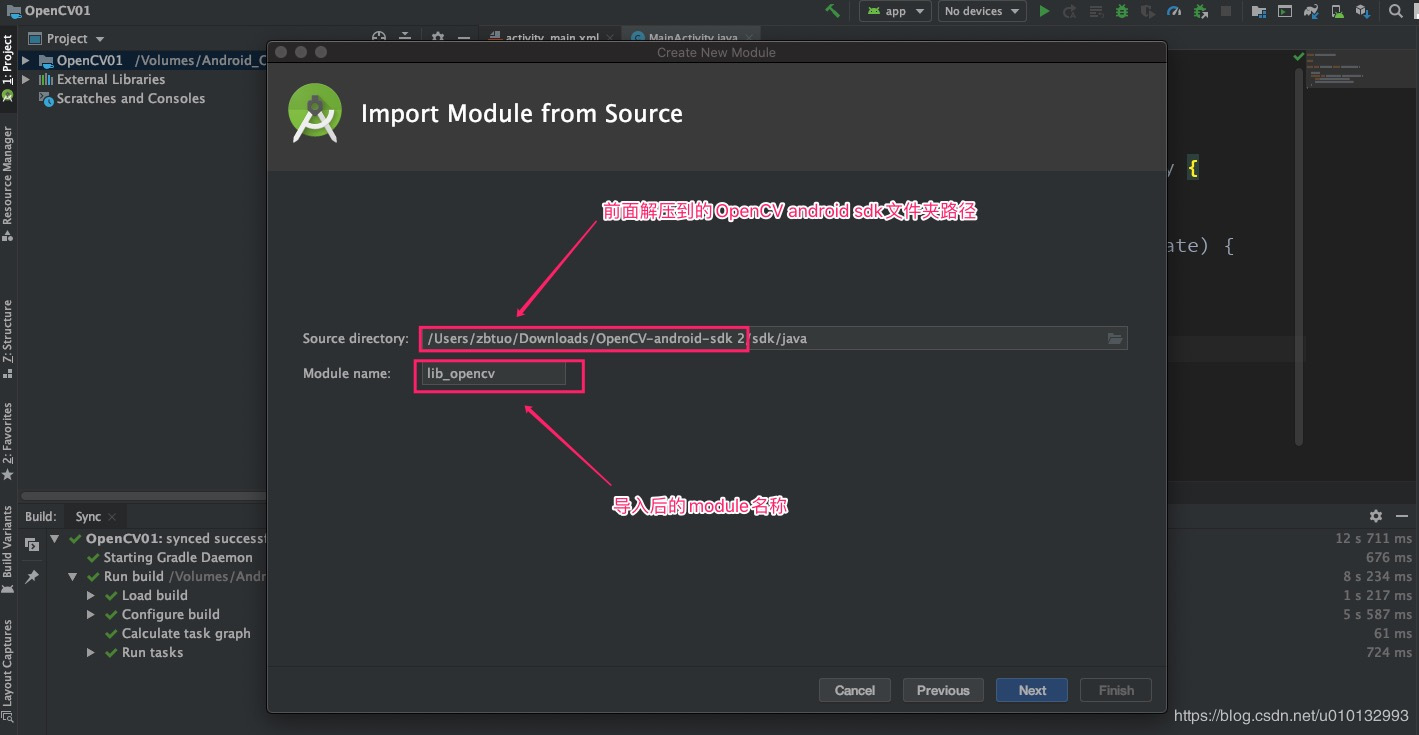Click the Run with Coverage icon

(1148, 11)
